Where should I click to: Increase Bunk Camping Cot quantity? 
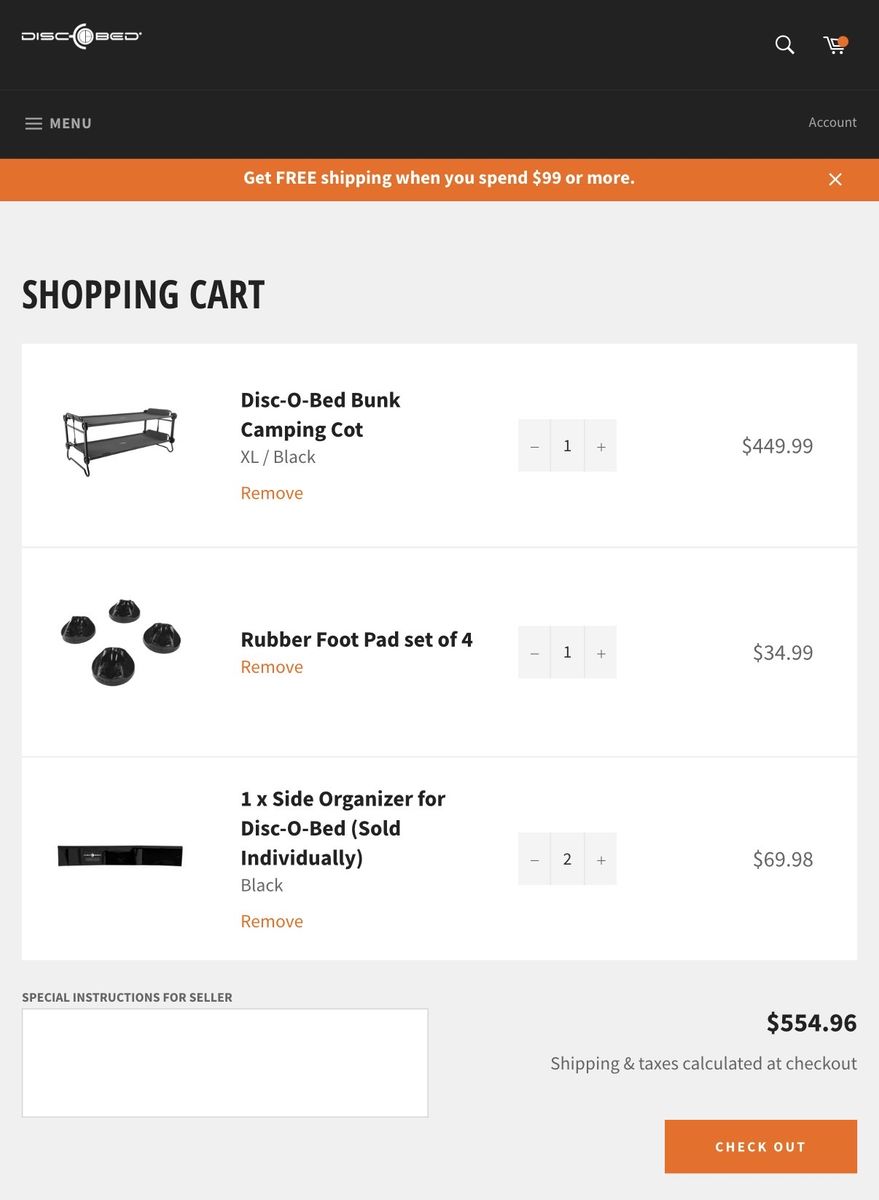coord(601,446)
